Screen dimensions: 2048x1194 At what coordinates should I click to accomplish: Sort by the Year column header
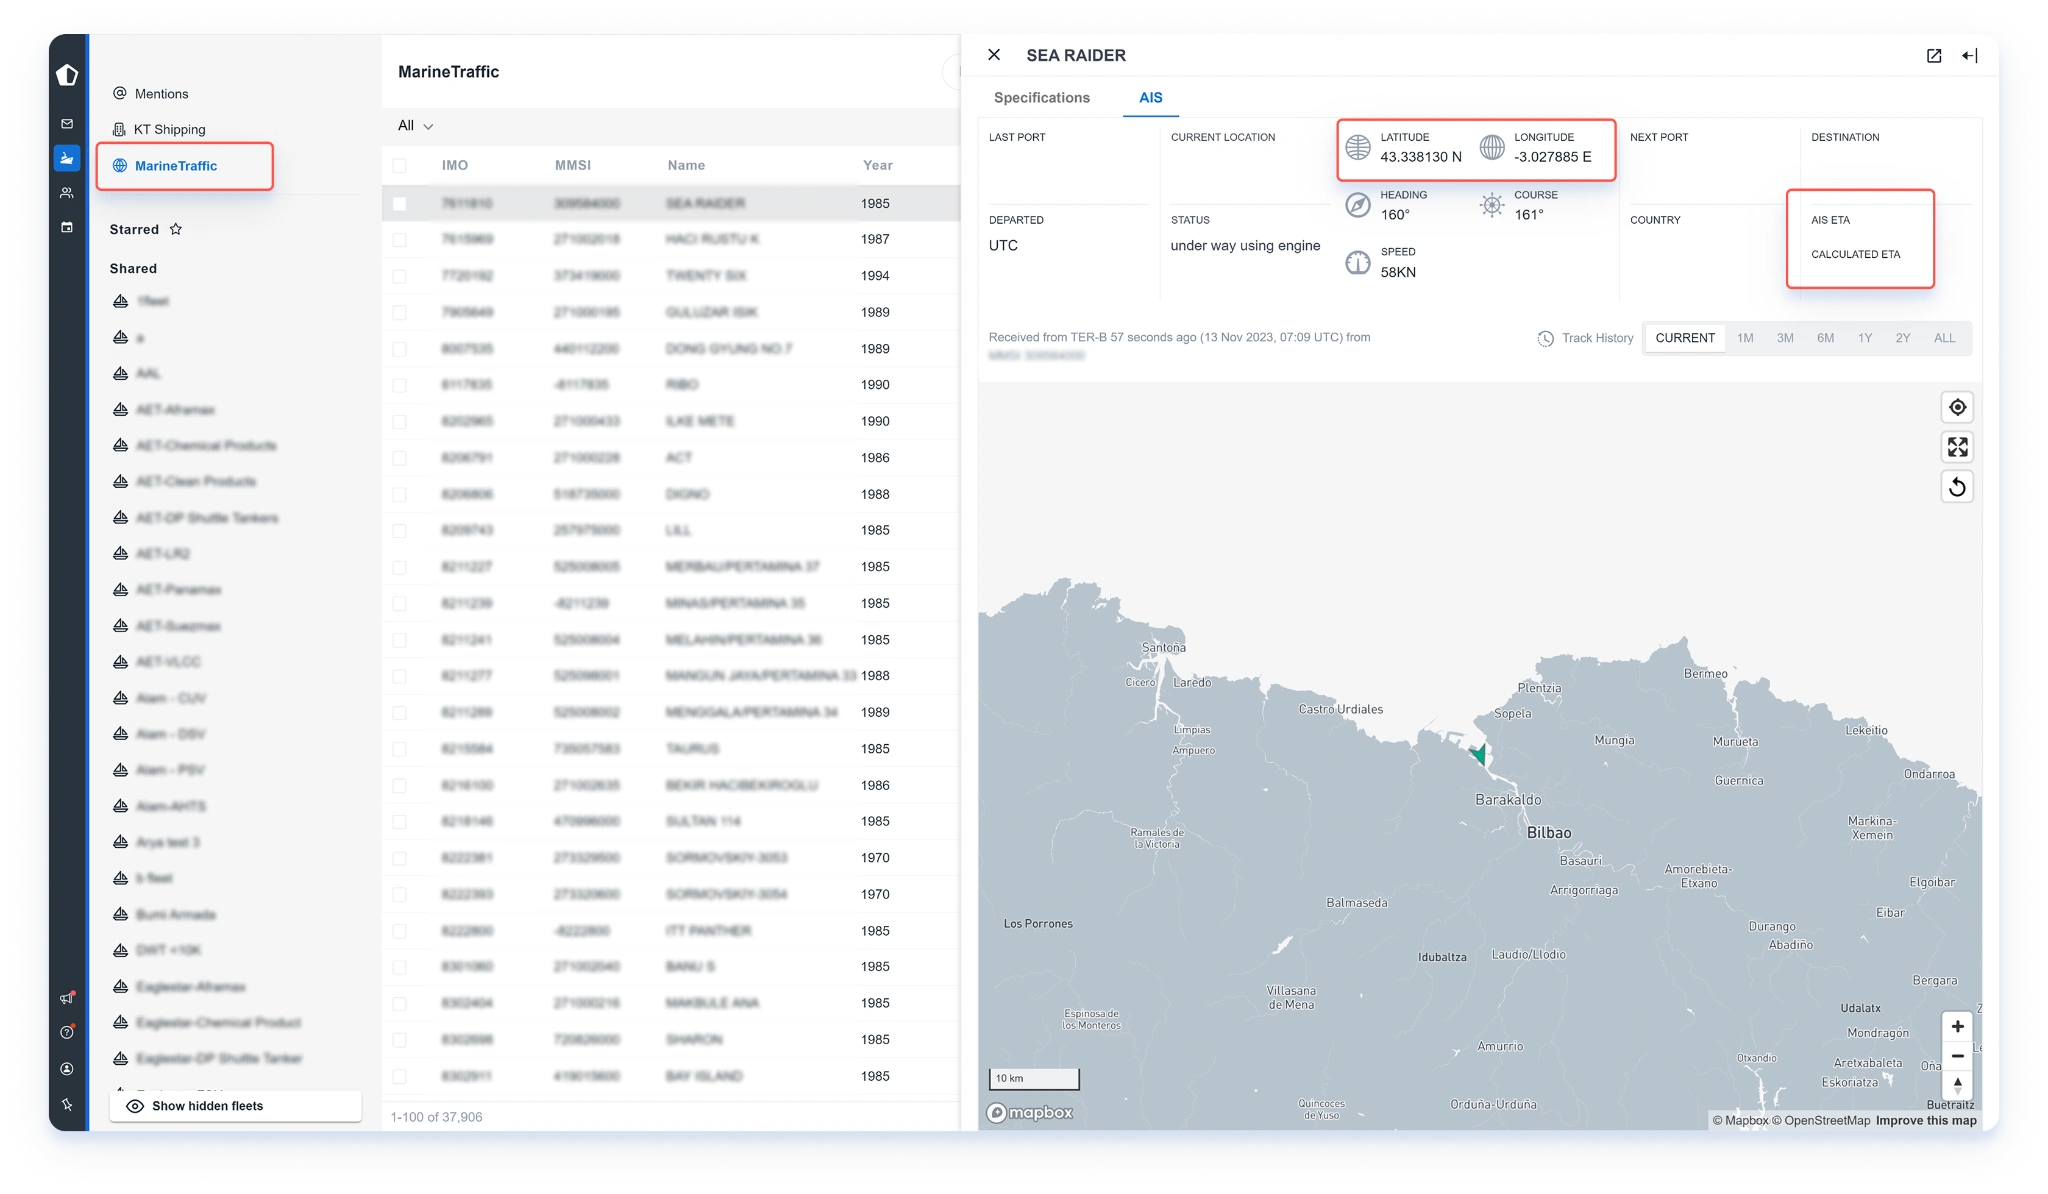(x=878, y=166)
